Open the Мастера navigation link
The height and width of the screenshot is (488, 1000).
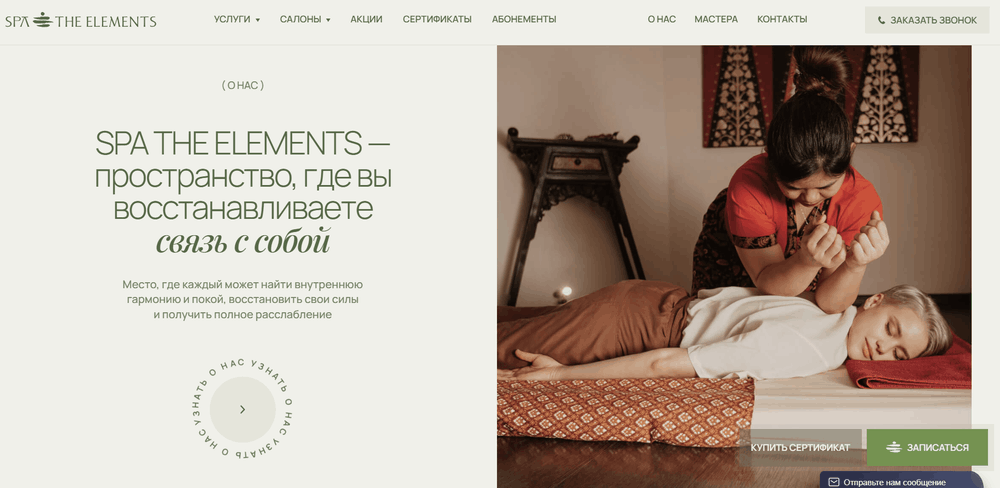click(716, 19)
